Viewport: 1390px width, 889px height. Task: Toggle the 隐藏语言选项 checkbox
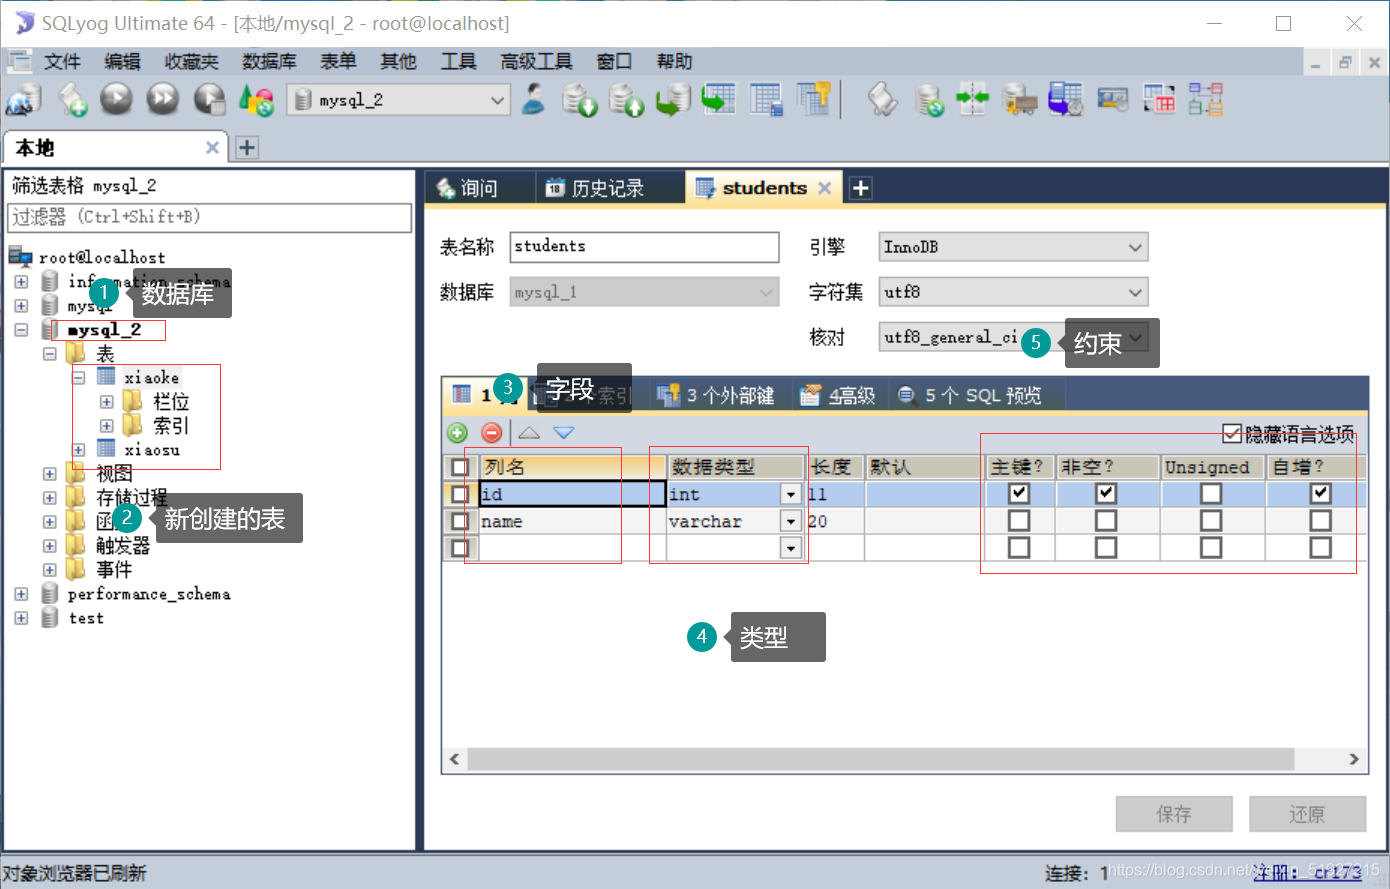[x=1232, y=433]
